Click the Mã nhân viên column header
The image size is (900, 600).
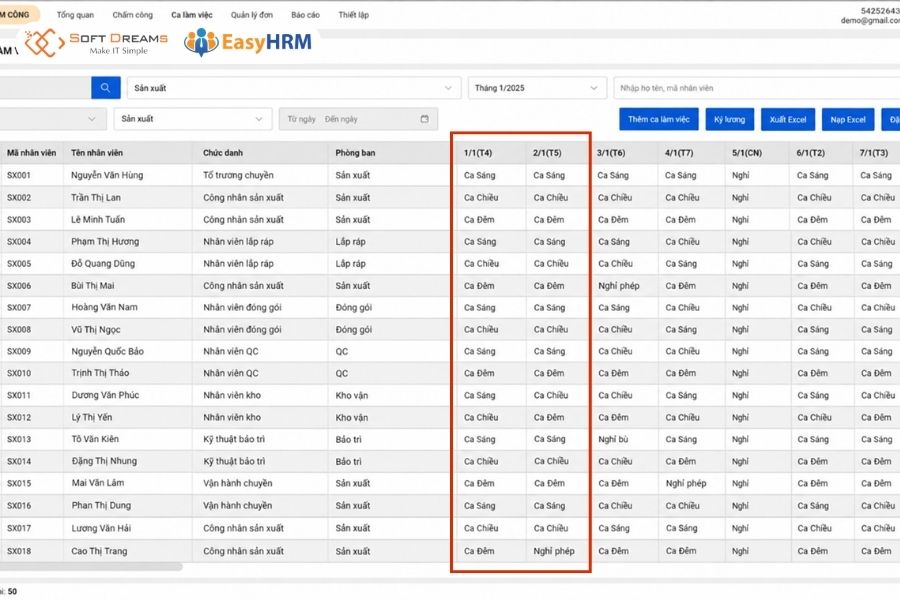tap(32, 153)
